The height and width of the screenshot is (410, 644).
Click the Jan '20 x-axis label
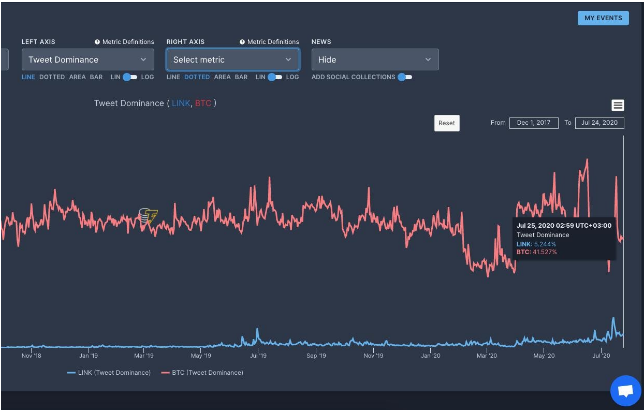click(x=430, y=355)
